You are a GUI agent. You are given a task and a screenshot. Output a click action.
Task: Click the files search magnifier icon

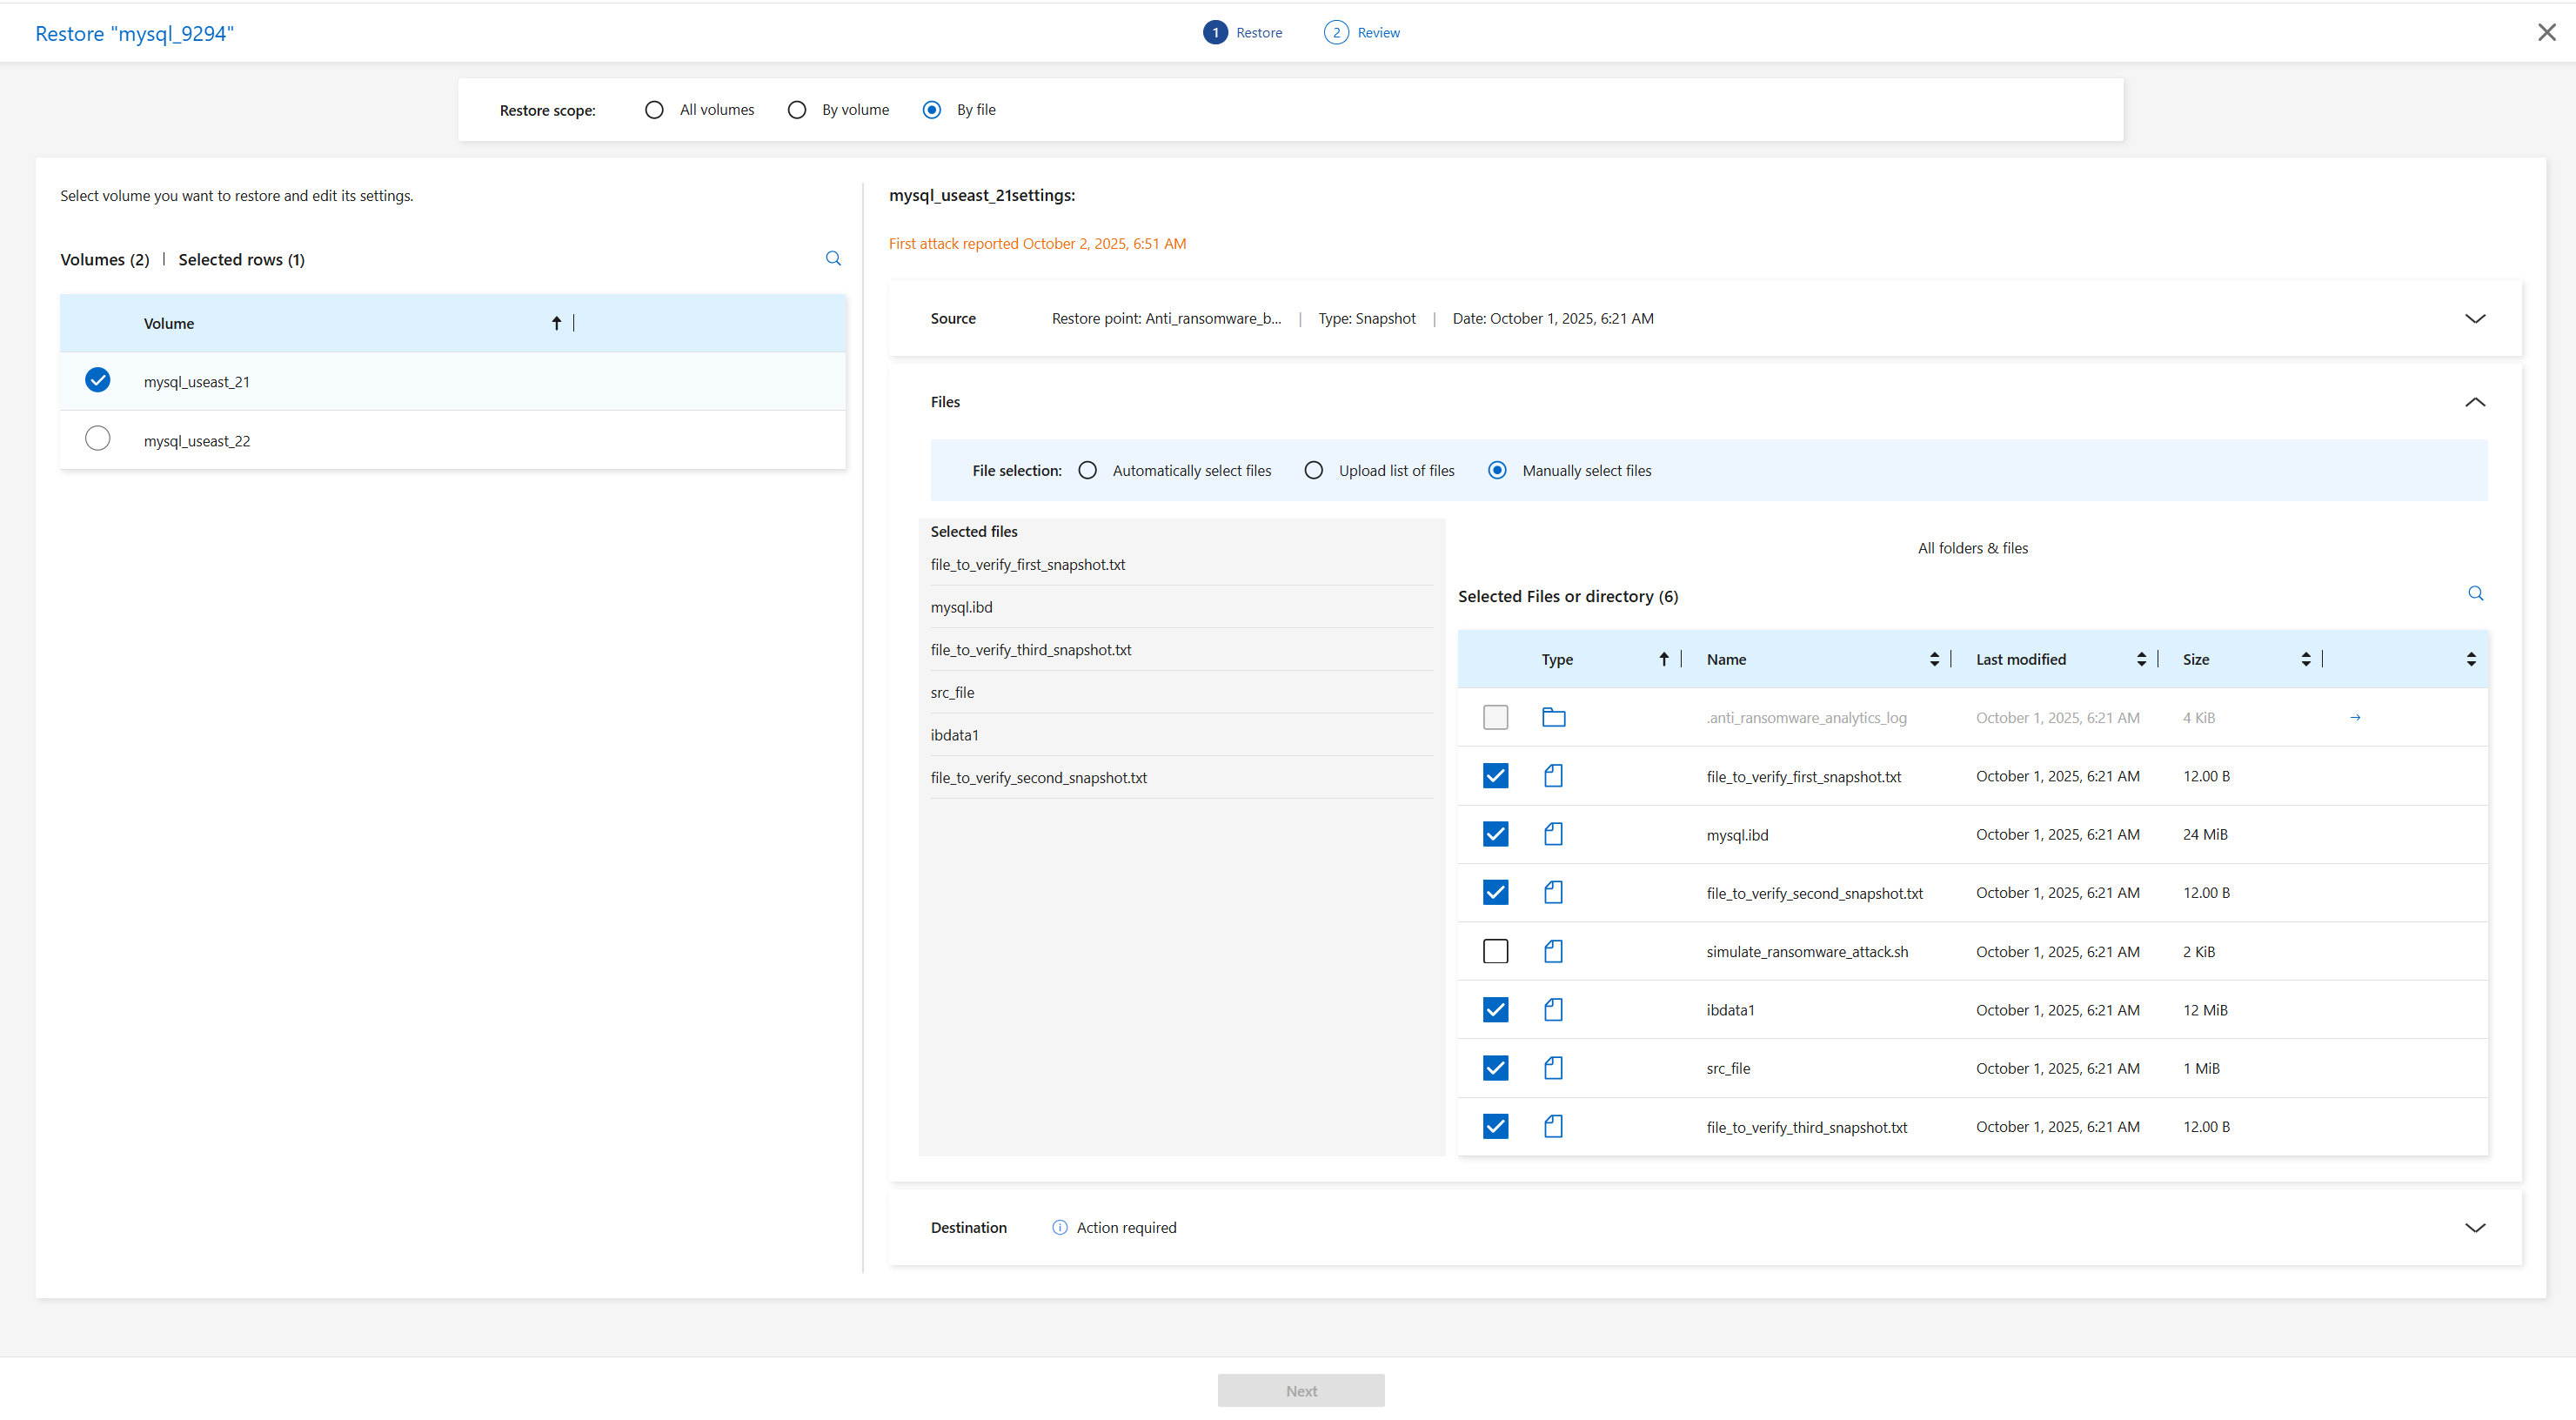click(2475, 594)
